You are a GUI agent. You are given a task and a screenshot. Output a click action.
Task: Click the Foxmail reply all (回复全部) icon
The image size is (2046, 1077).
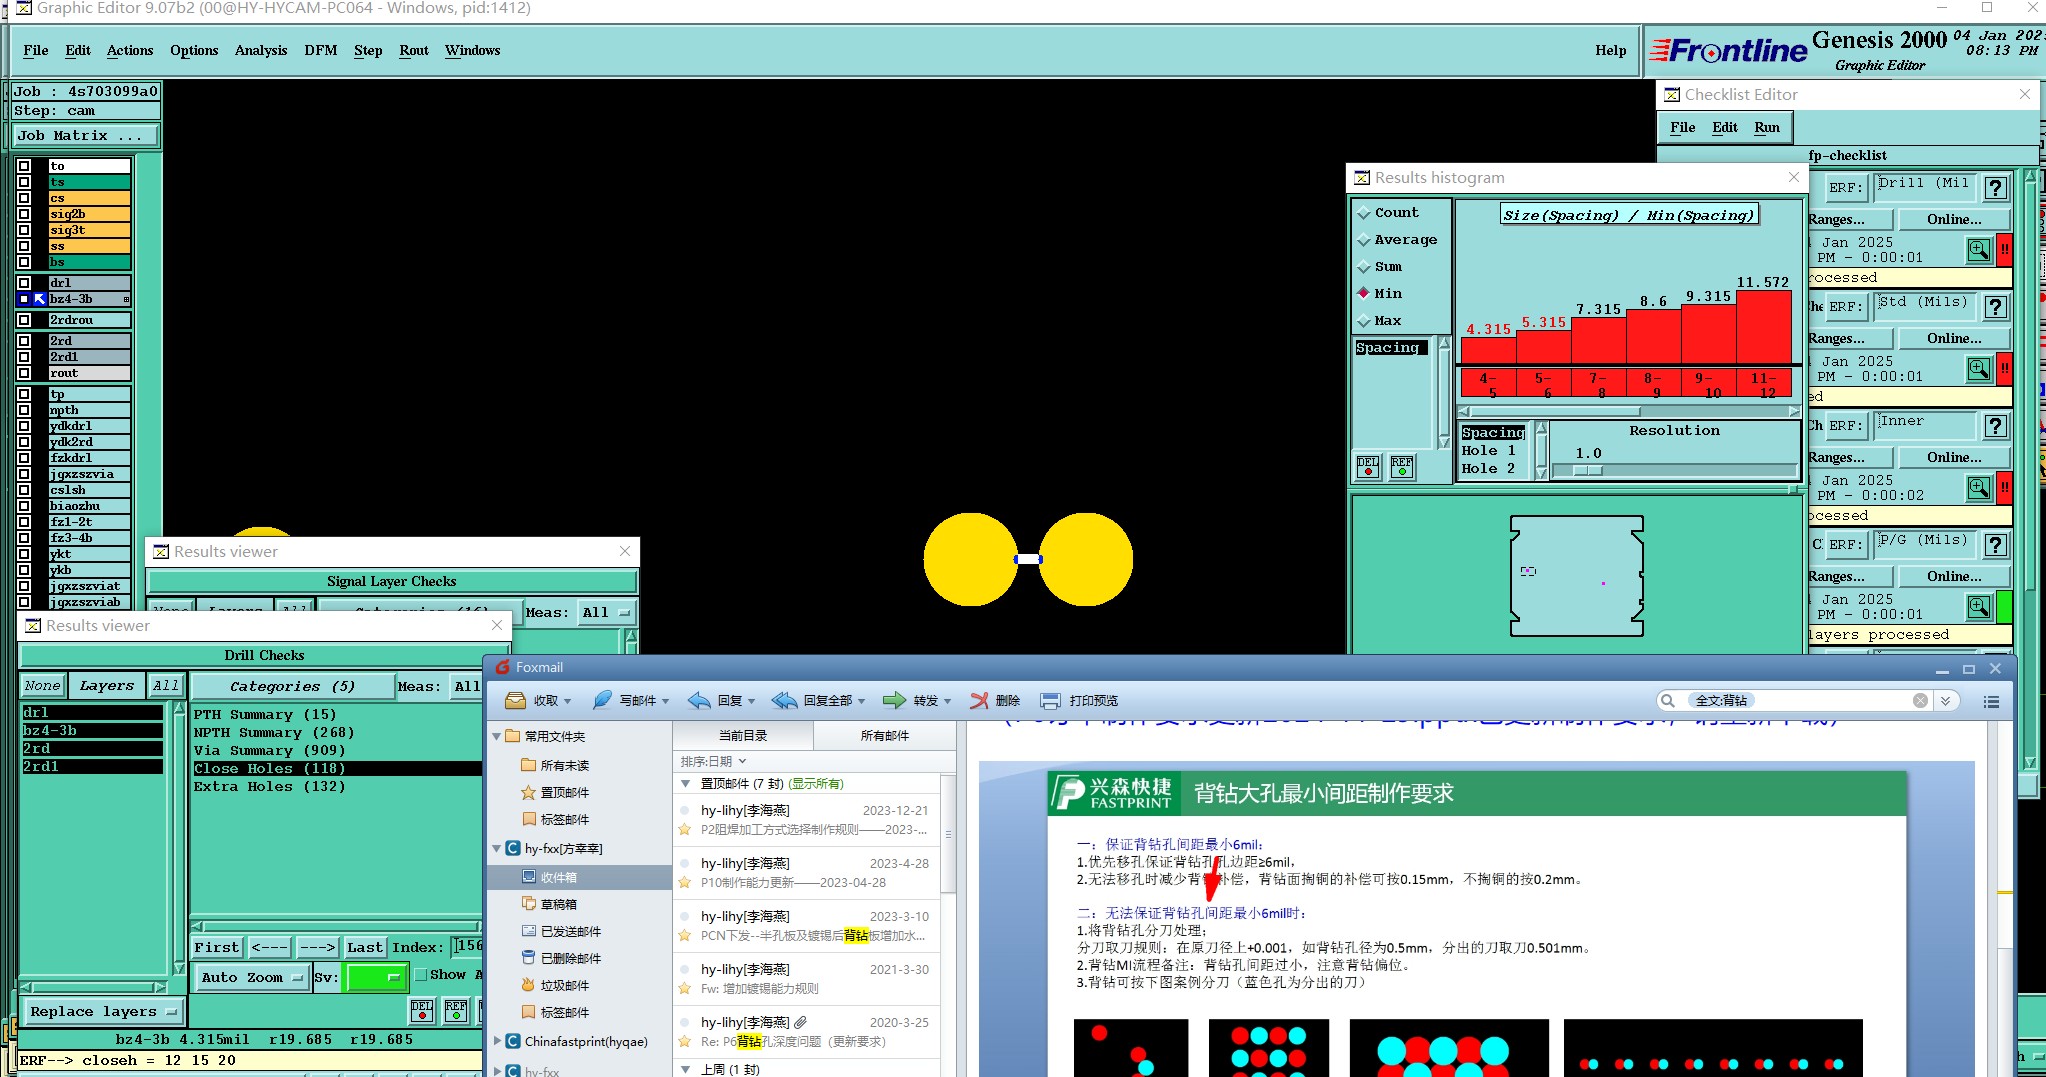click(x=785, y=701)
